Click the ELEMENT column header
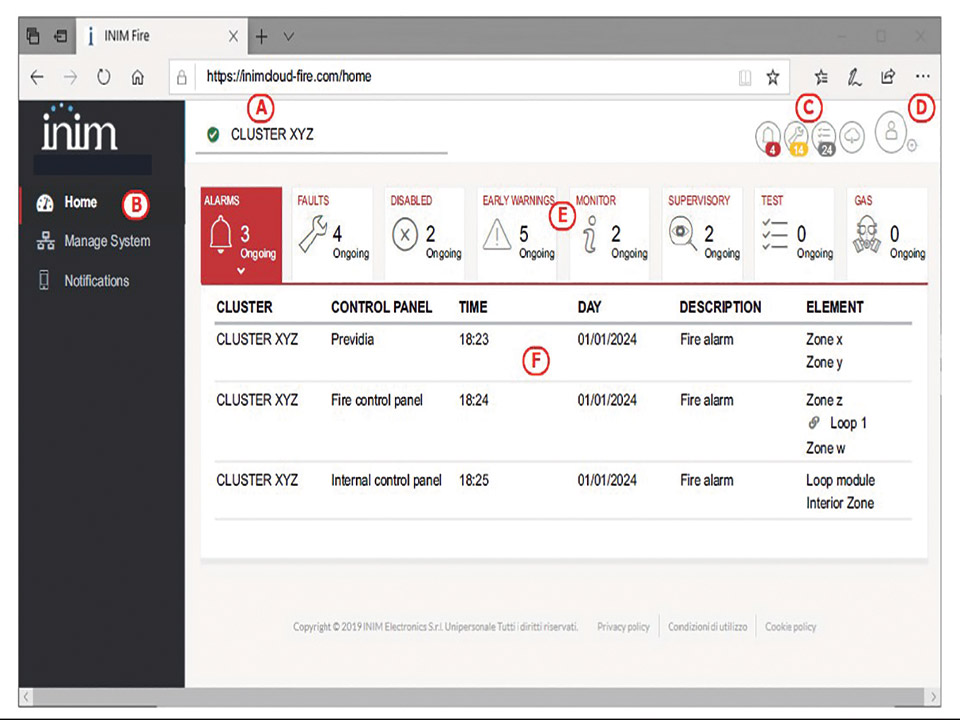The width and height of the screenshot is (960, 720). click(834, 307)
